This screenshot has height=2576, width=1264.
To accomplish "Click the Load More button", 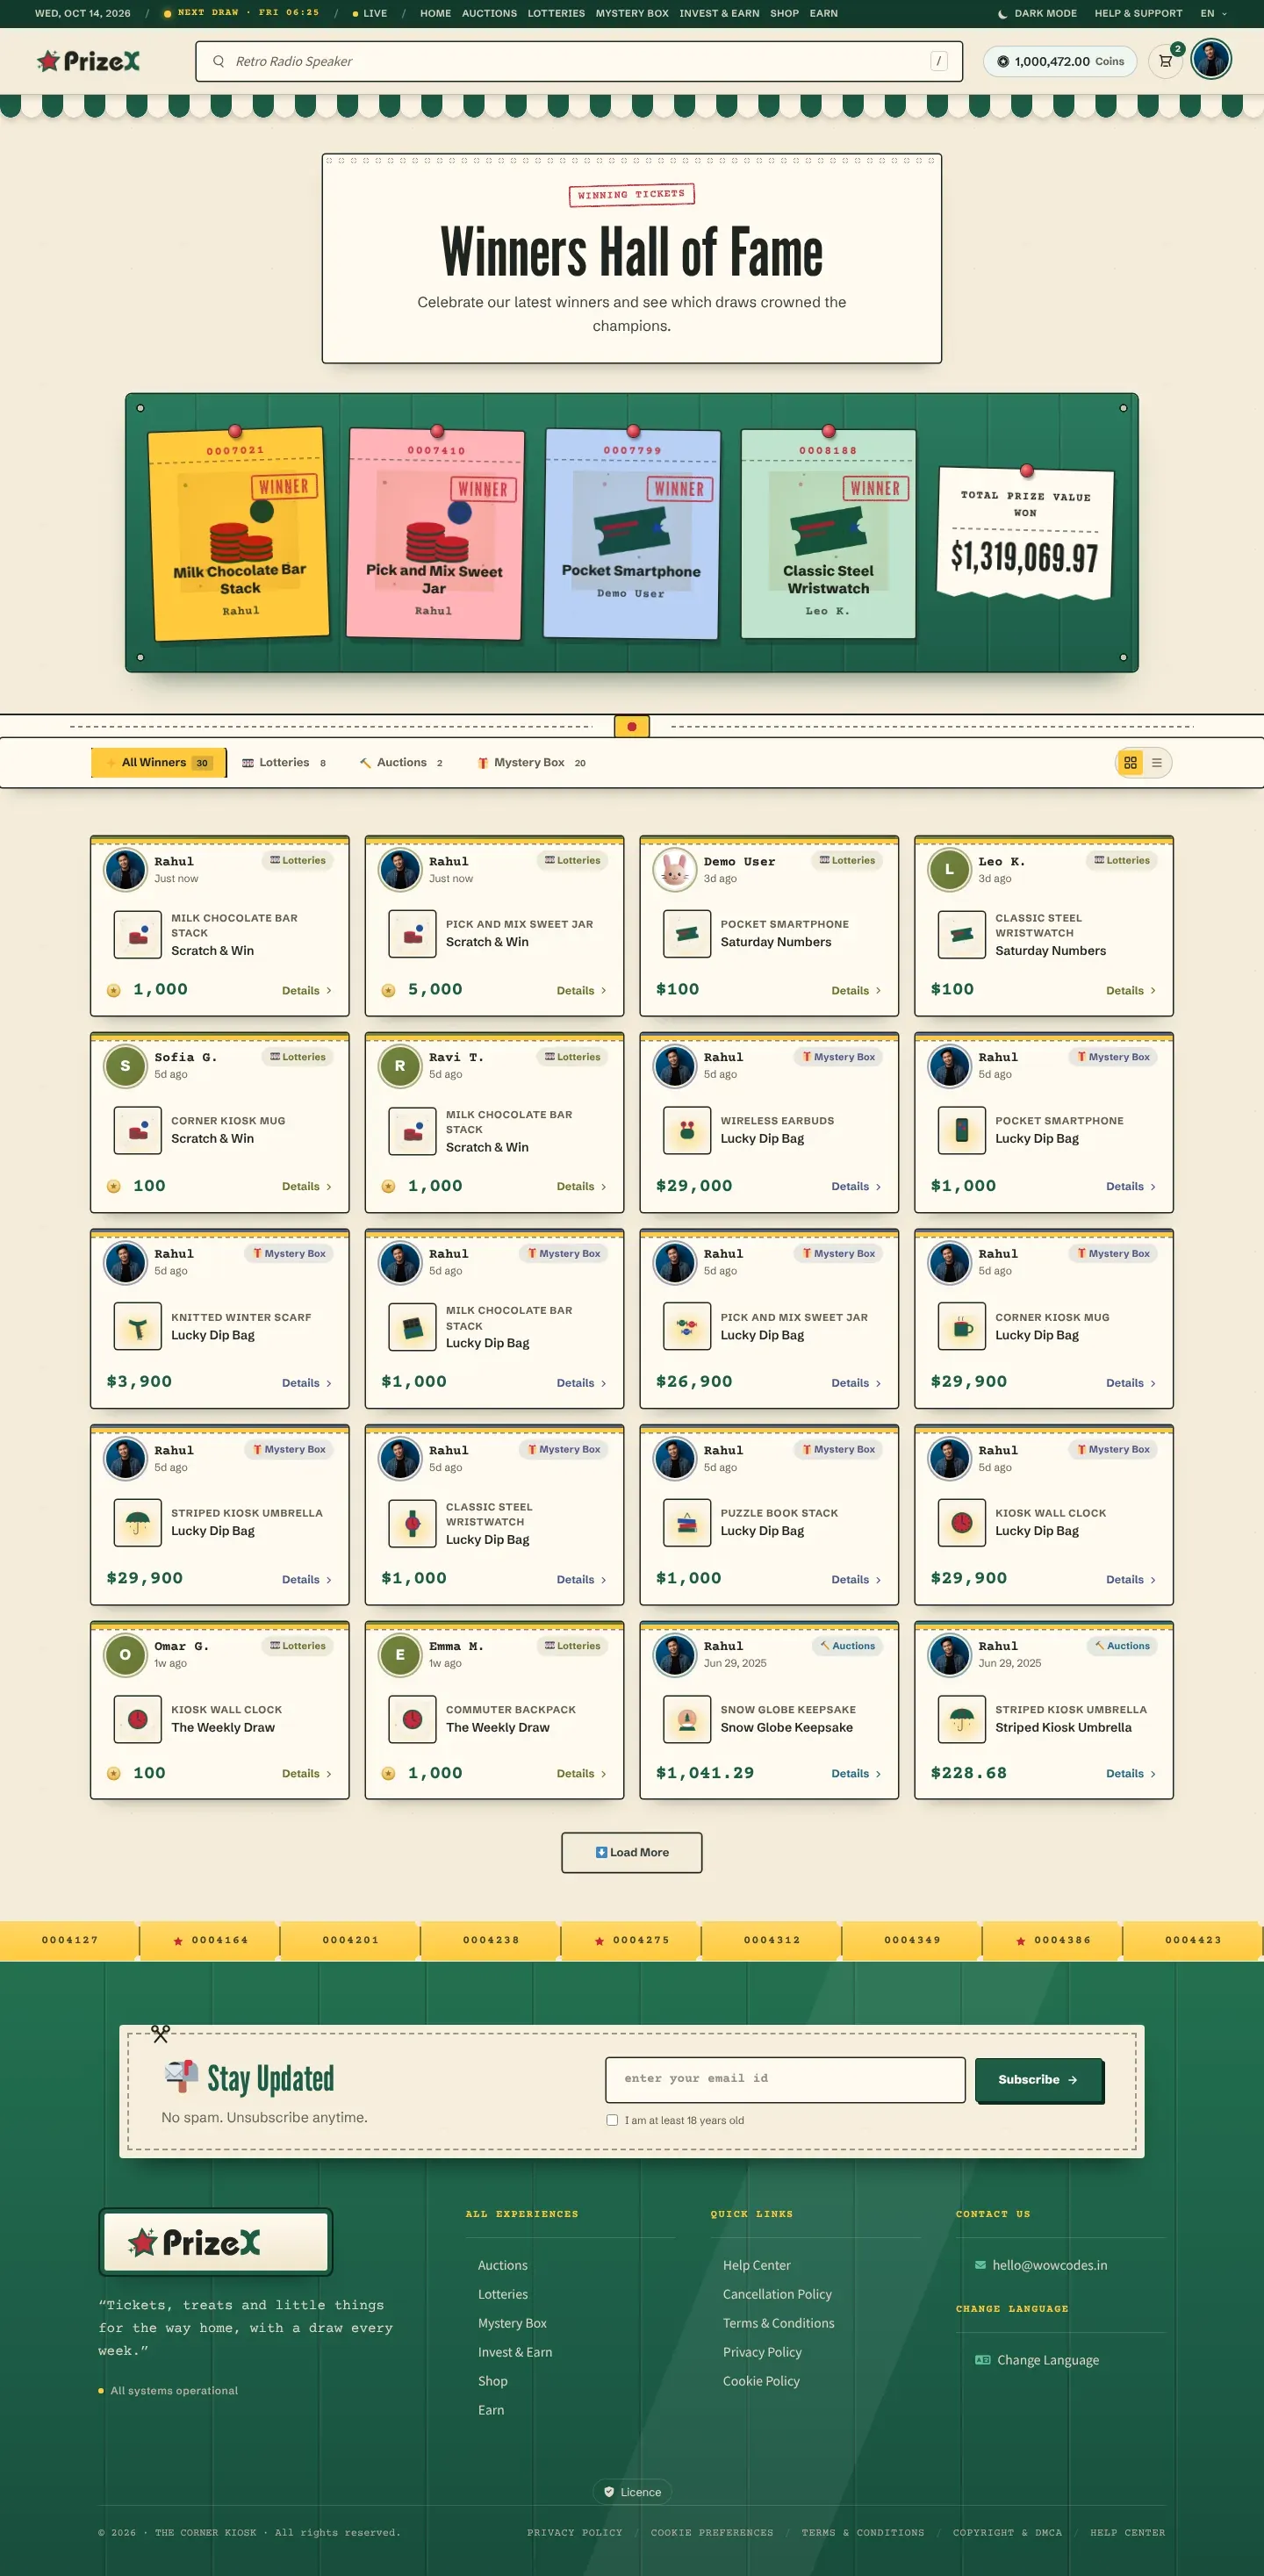I will click(x=632, y=1852).
